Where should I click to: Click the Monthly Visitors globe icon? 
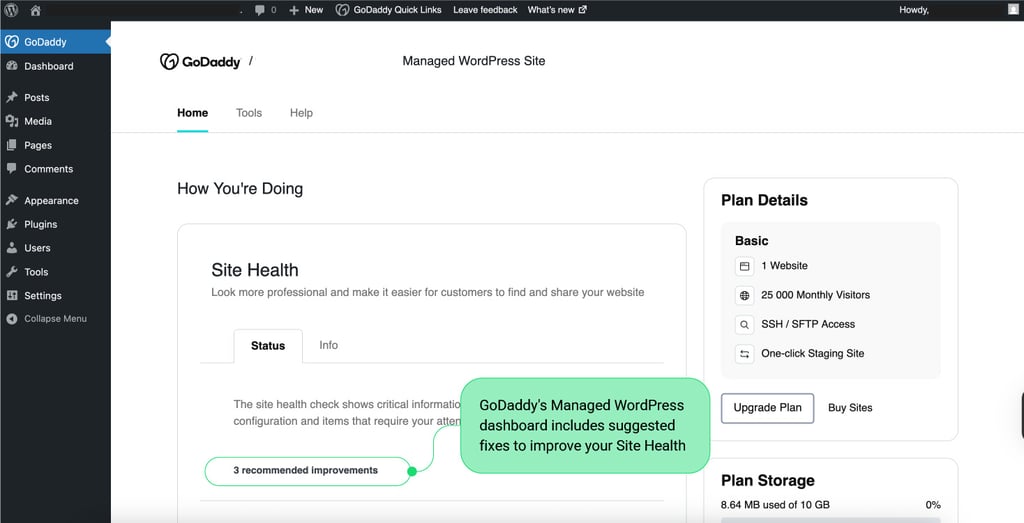(x=744, y=295)
